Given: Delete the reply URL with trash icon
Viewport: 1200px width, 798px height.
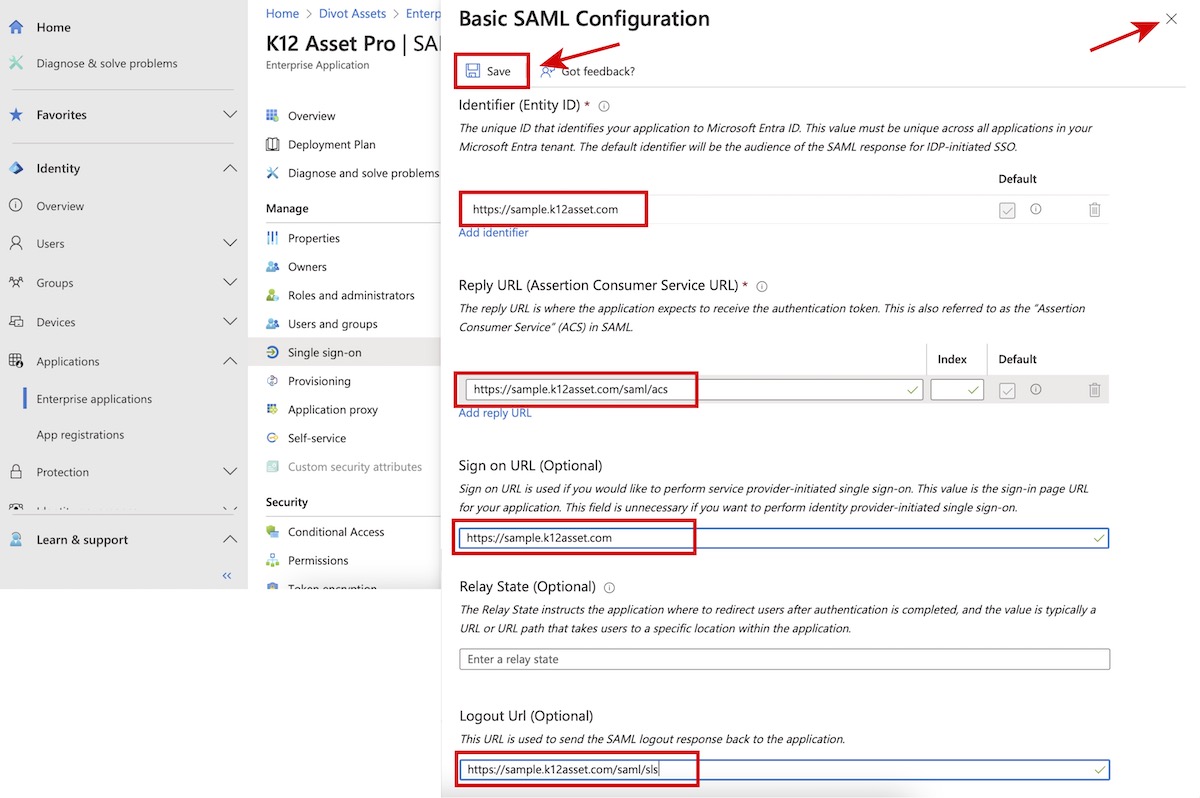Looking at the screenshot, I should click(x=1094, y=390).
